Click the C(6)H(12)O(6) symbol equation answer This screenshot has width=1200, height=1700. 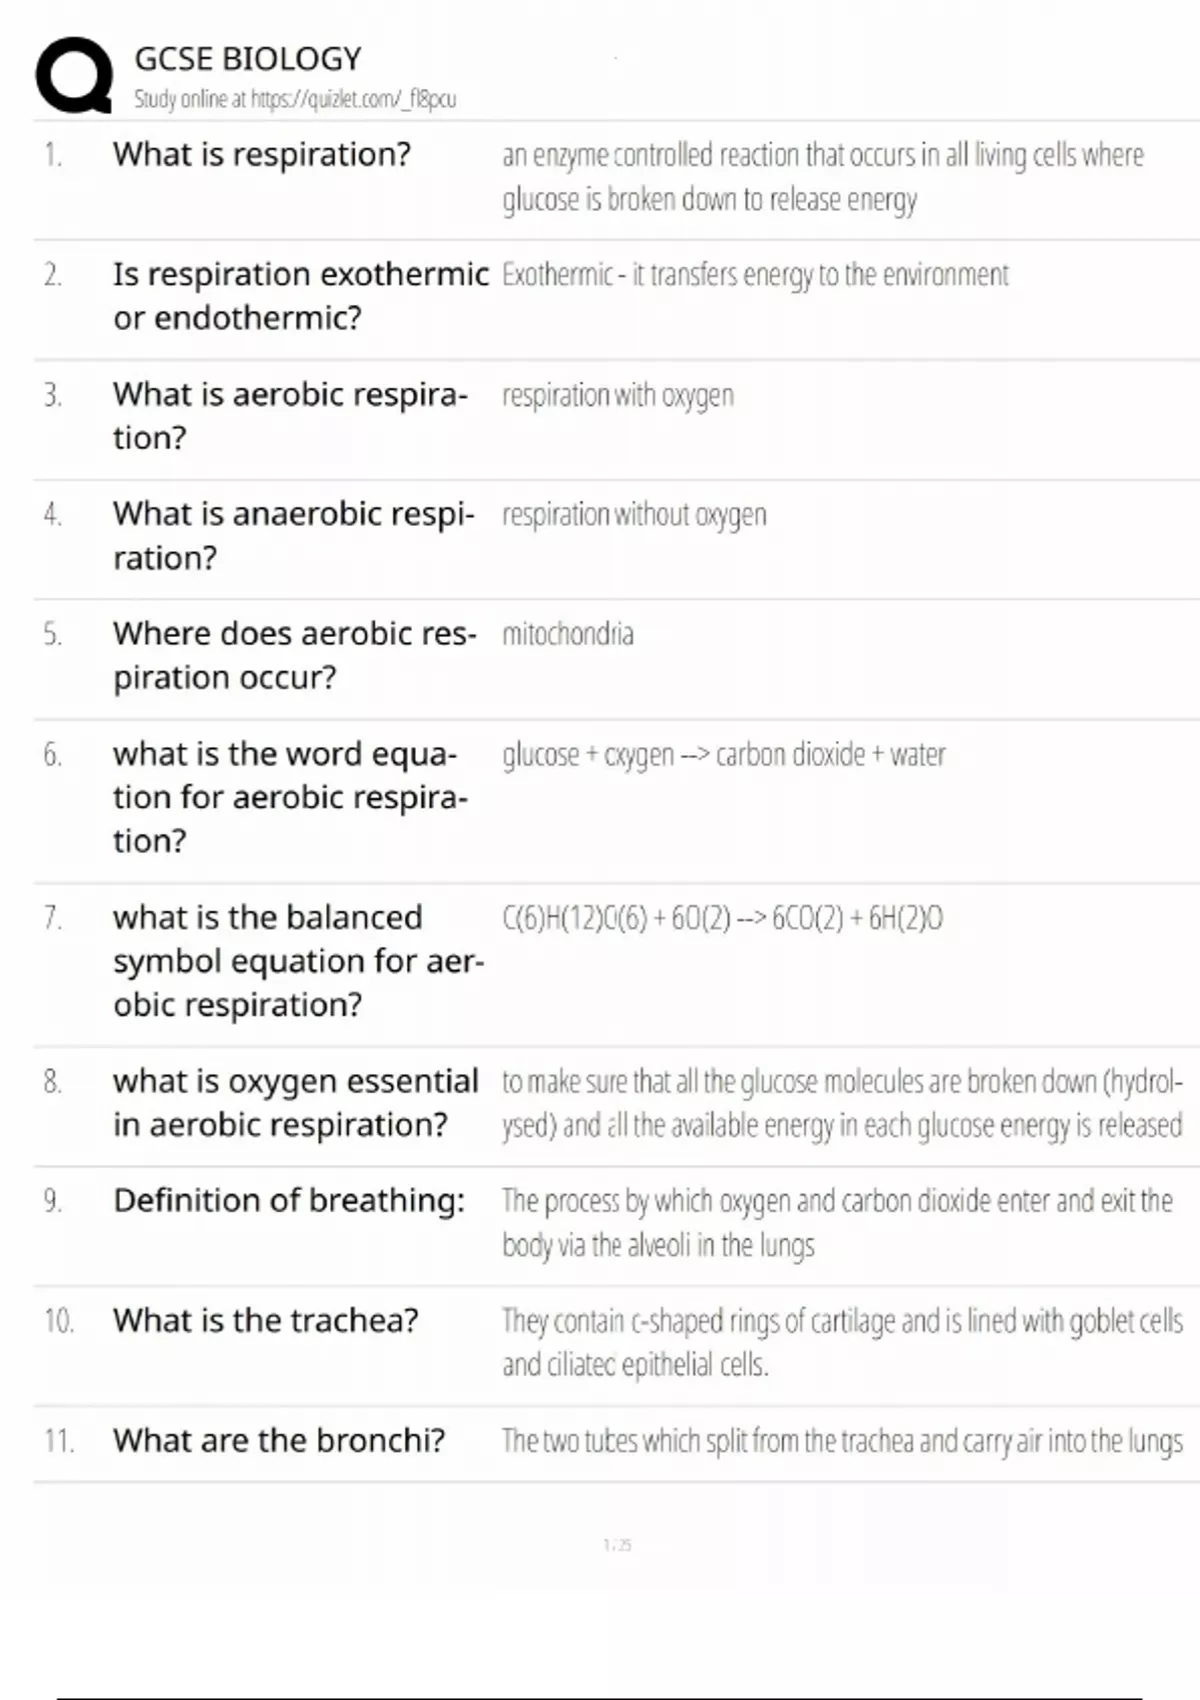[x=722, y=917]
